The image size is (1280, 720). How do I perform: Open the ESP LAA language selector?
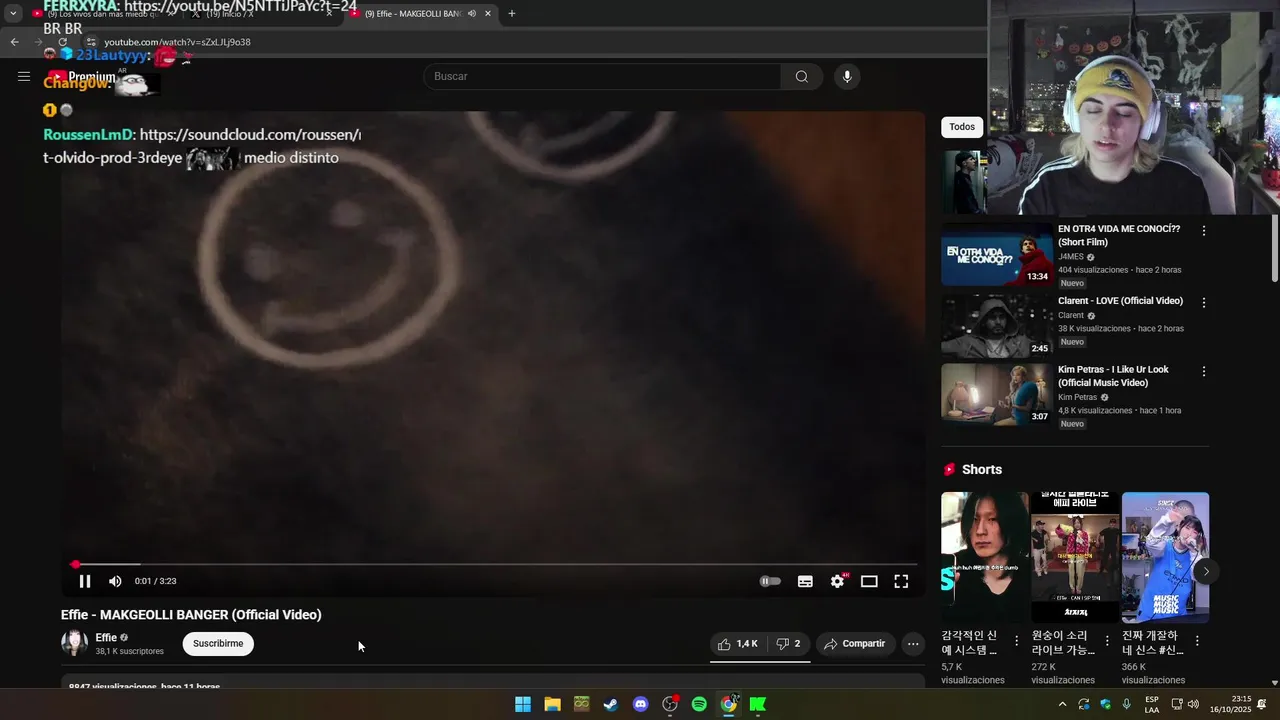coord(1152,704)
